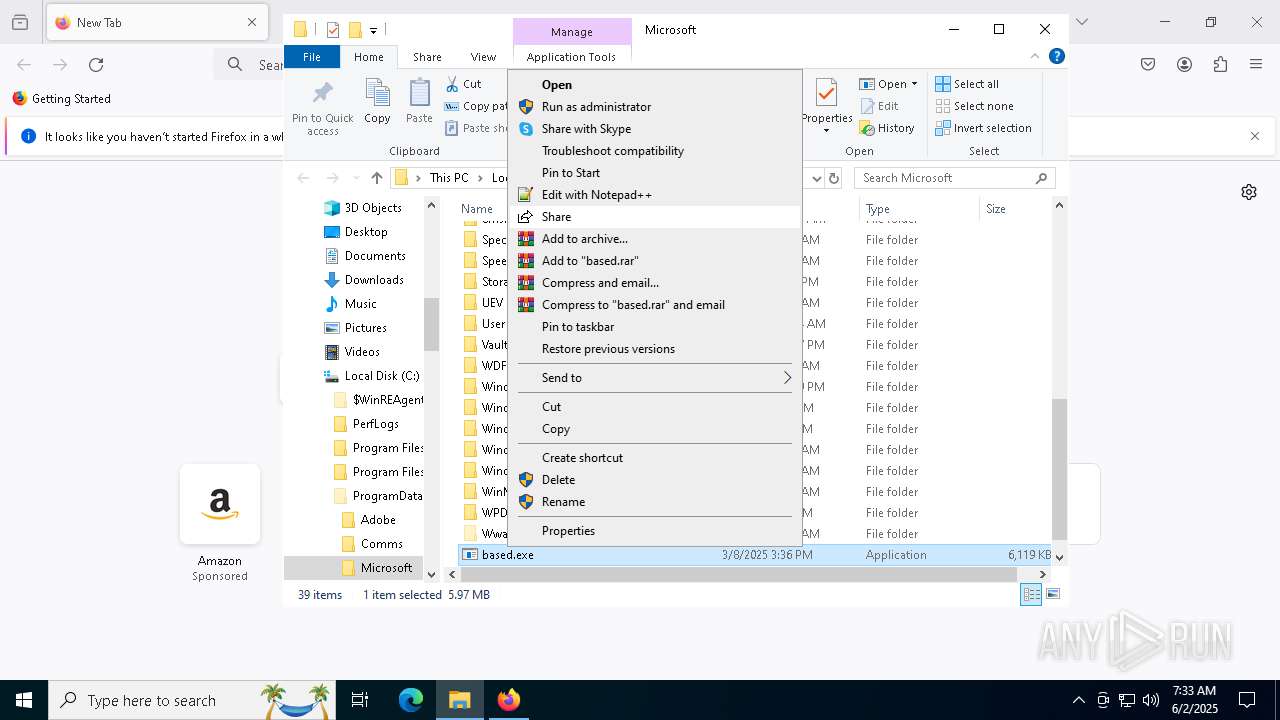Image resolution: width=1280 pixels, height=720 pixels.
Task: Click Invert selection in ribbon
Action: (983, 128)
